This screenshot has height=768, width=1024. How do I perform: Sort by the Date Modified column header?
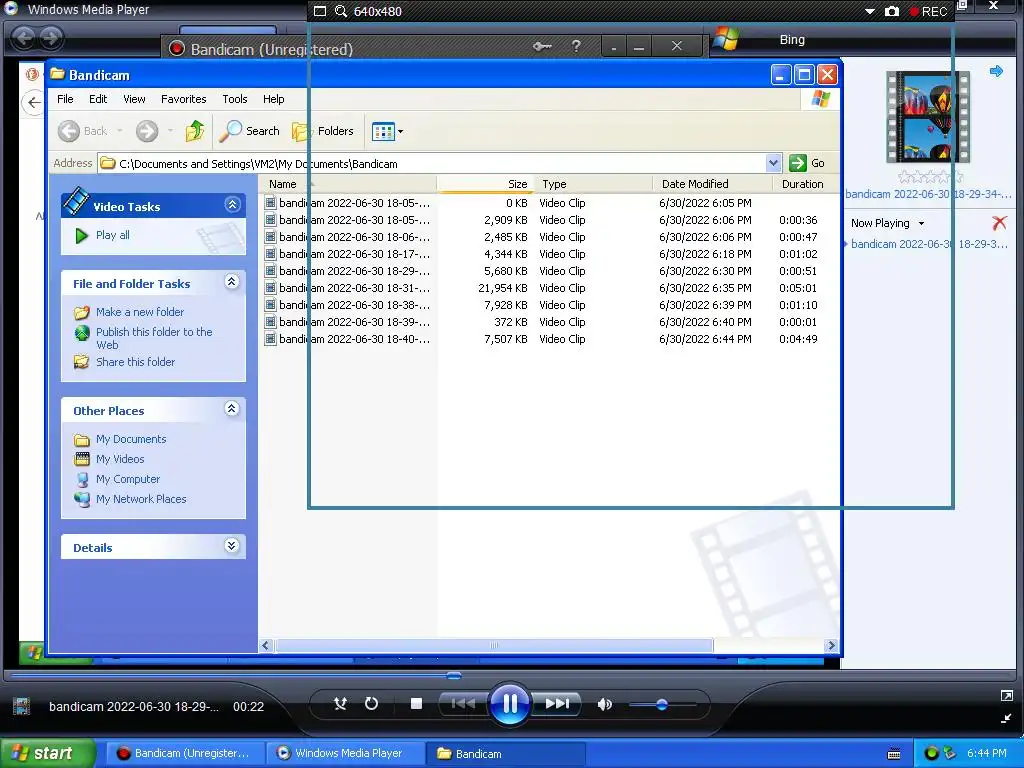[x=712, y=184]
